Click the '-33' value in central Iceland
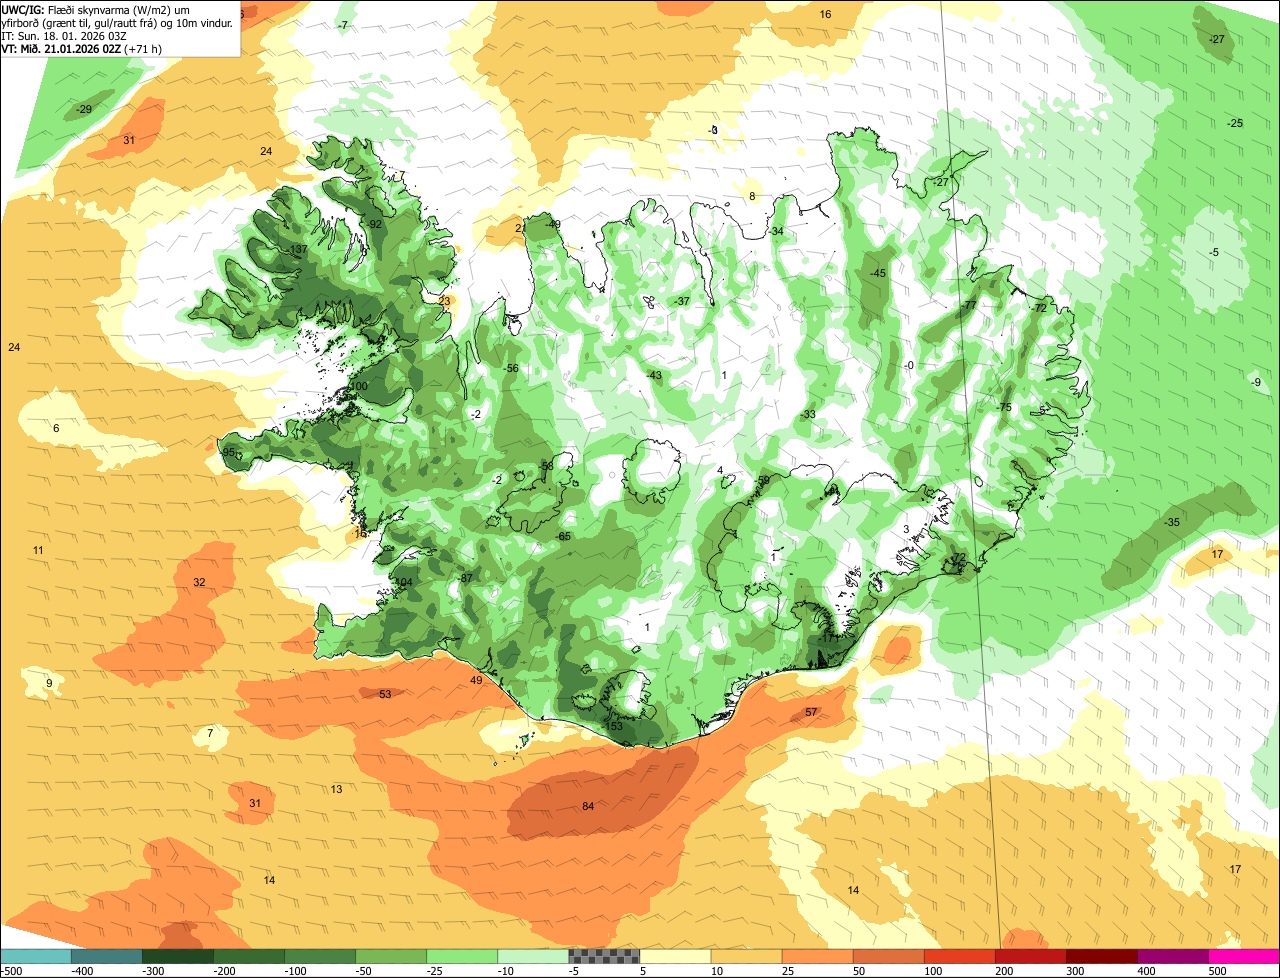Image resolution: width=1280 pixels, height=978 pixels. (x=807, y=414)
